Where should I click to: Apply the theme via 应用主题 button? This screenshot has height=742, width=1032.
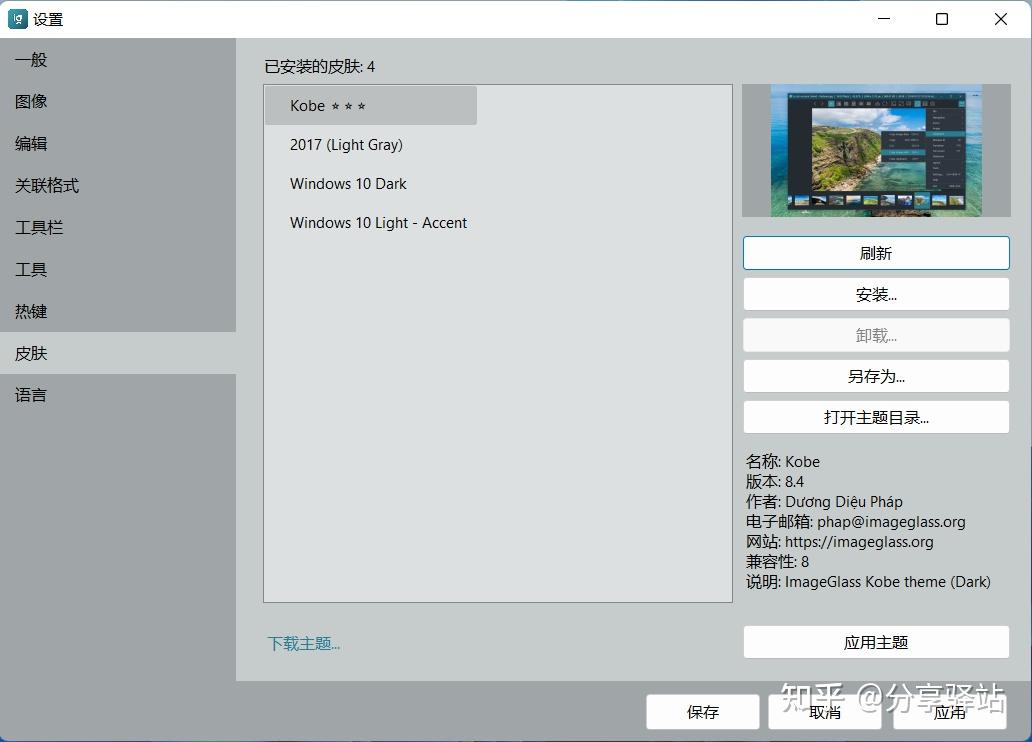875,642
